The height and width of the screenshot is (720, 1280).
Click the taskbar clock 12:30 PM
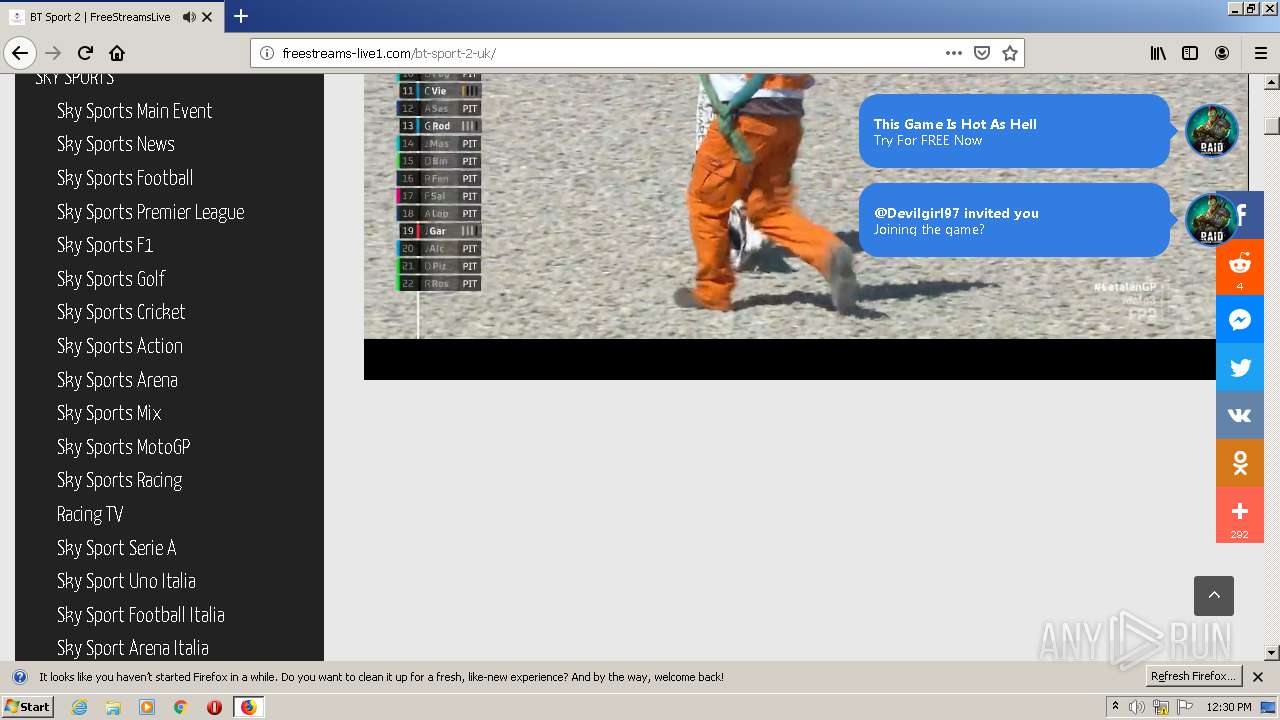coord(1228,707)
